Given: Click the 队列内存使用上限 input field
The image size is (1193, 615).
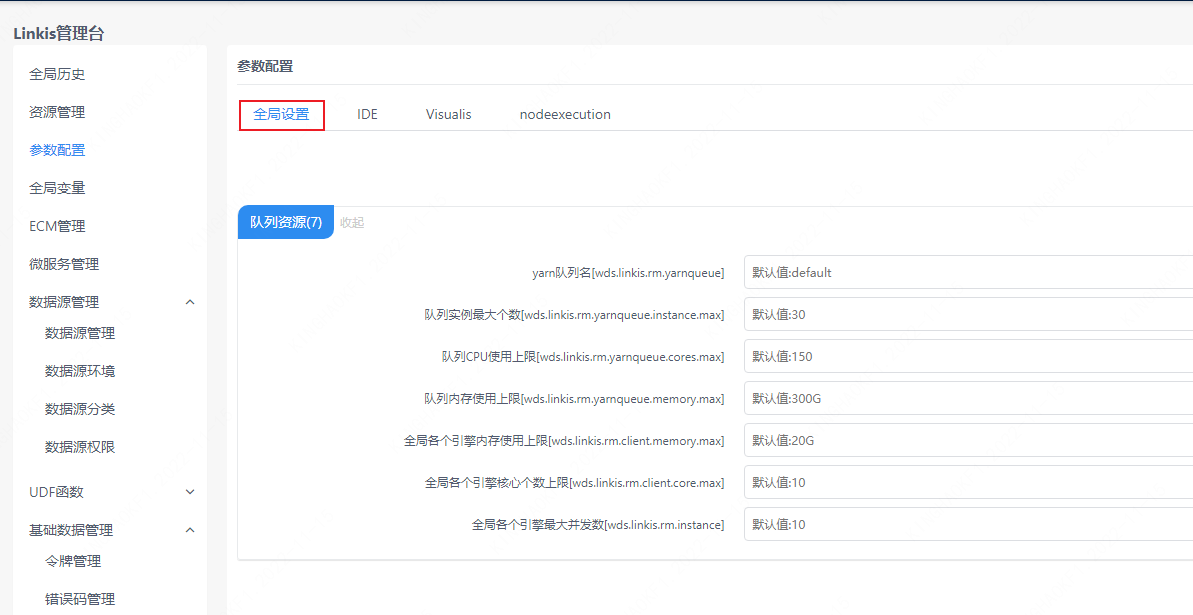Looking at the screenshot, I should (x=967, y=399).
